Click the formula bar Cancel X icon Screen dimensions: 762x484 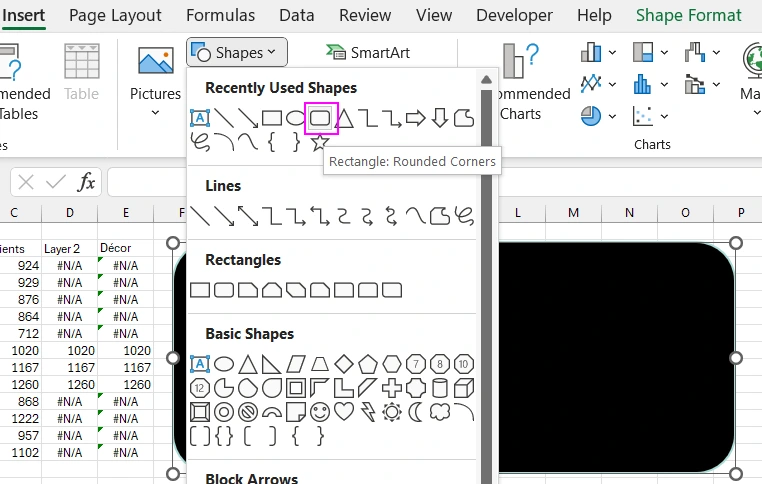point(26,182)
